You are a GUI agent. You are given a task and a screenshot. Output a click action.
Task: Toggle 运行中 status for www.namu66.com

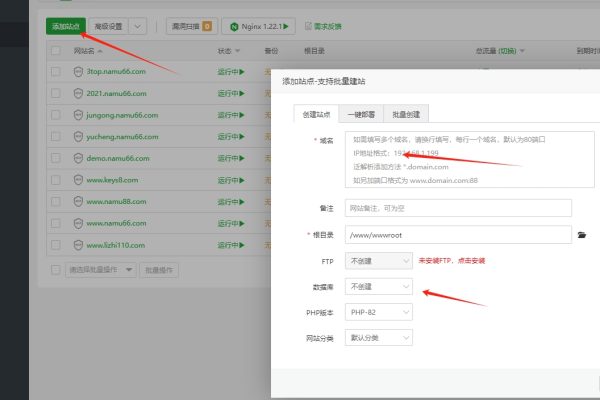(231, 223)
